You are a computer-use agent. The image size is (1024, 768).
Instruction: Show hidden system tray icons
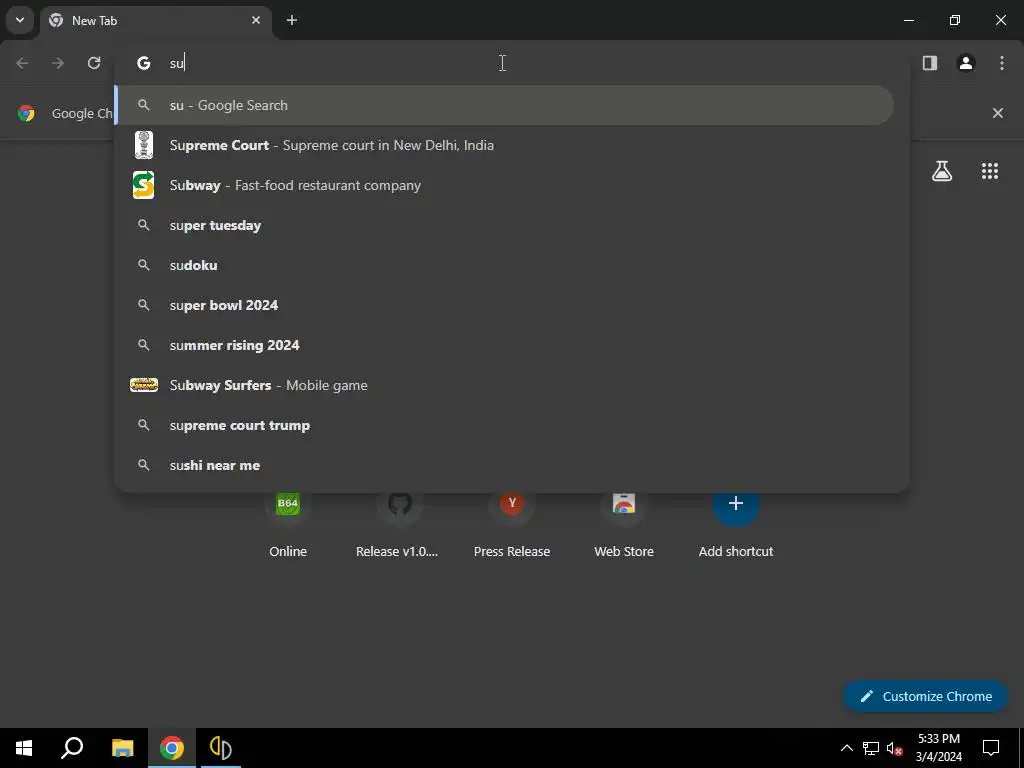[846, 748]
